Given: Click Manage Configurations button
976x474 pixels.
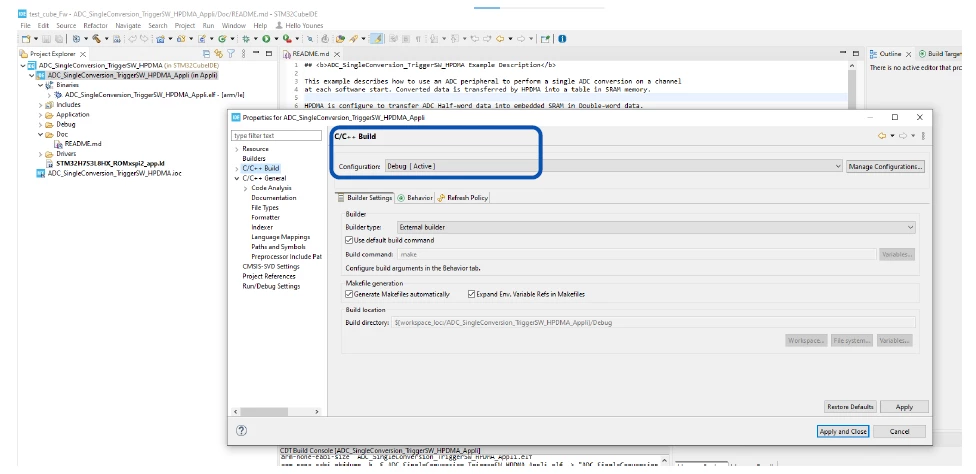Looking at the screenshot, I should coord(885,166).
